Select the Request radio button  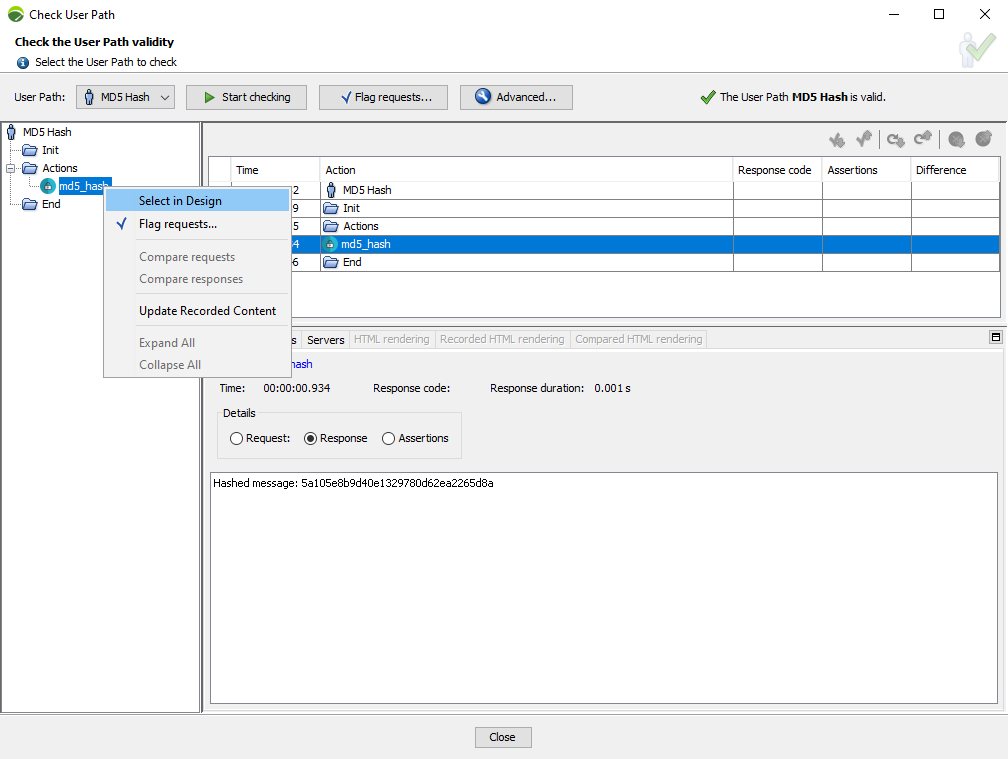pyautogui.click(x=236, y=438)
